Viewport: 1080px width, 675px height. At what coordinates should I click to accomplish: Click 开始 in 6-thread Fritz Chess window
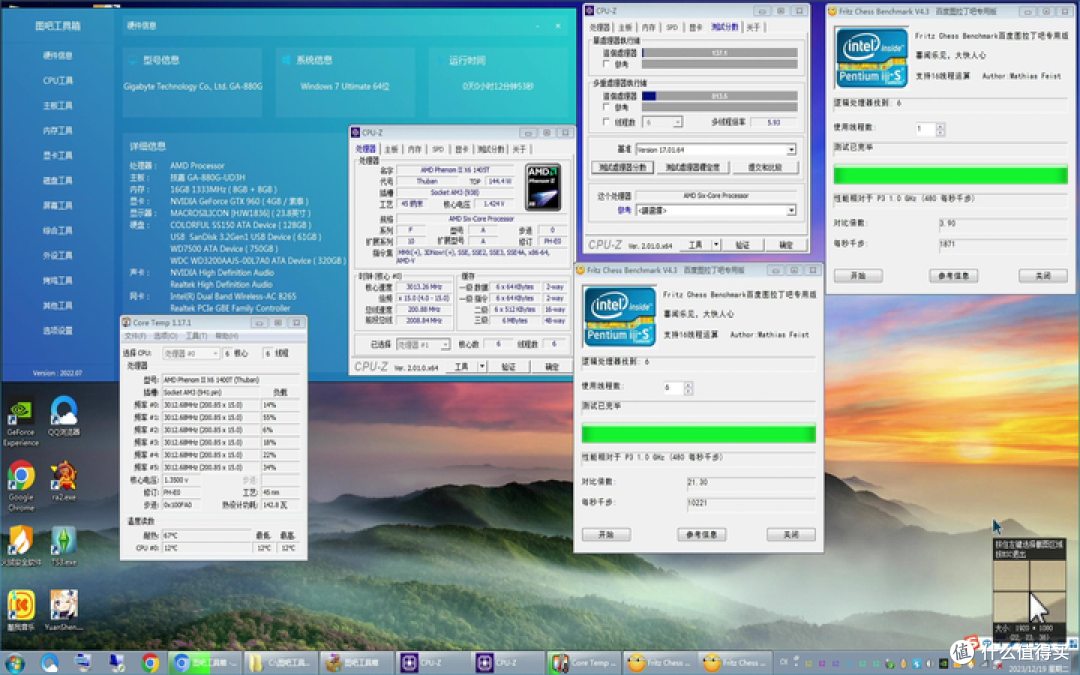606,534
